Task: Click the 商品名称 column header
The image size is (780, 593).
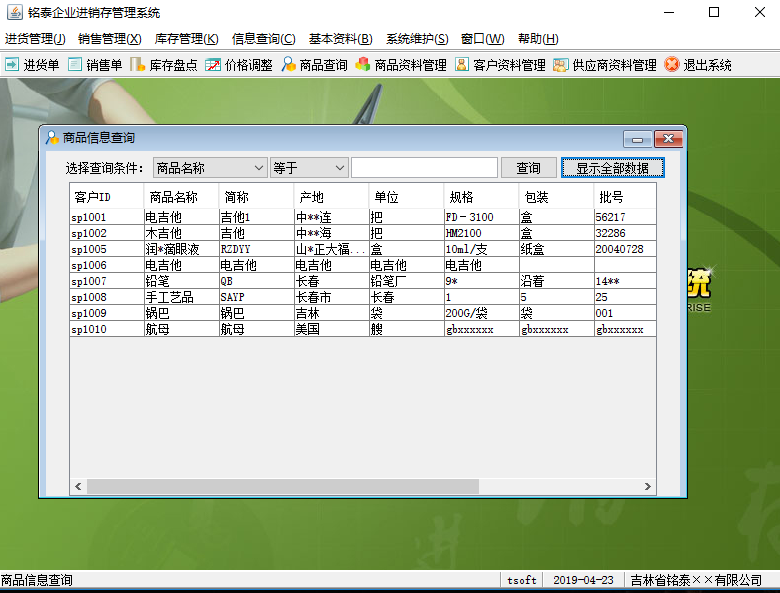Action: click(181, 197)
